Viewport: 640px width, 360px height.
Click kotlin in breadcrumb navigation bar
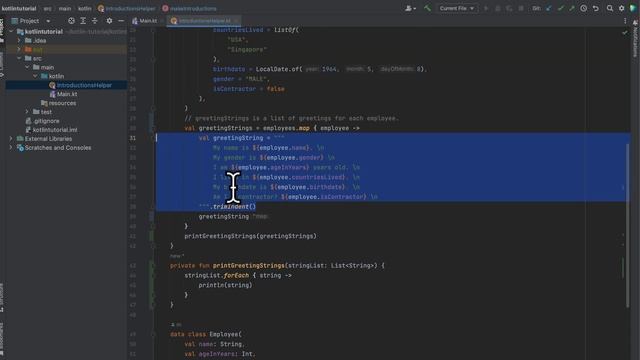84,8
